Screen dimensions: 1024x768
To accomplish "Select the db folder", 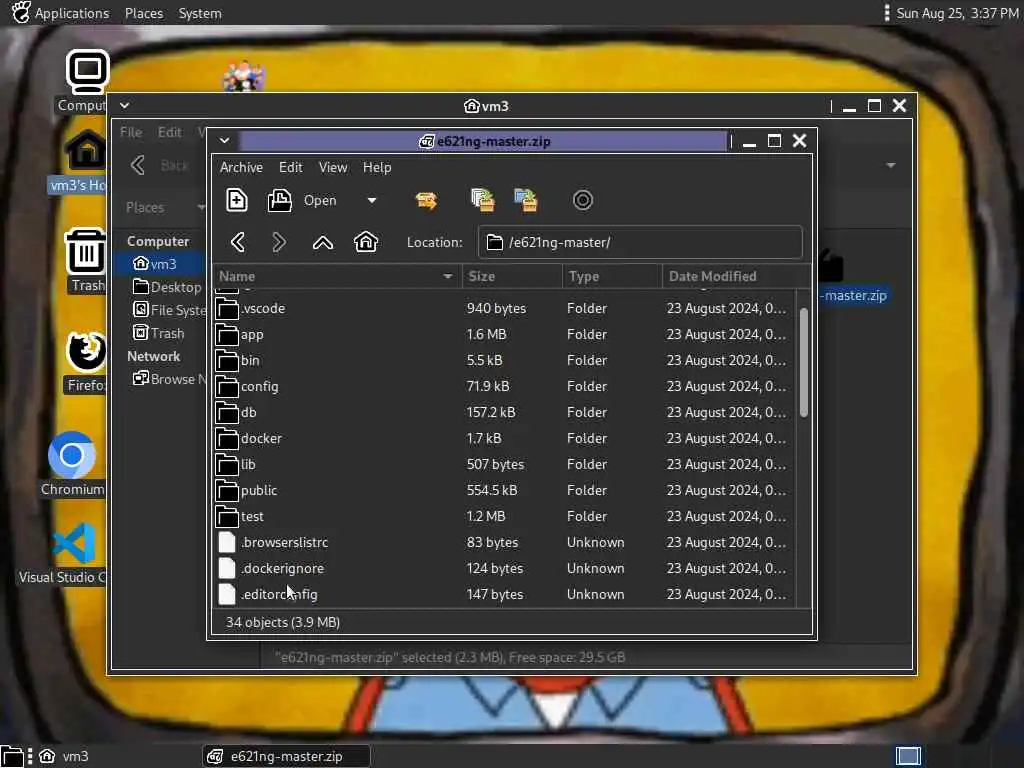I will (504, 413).
